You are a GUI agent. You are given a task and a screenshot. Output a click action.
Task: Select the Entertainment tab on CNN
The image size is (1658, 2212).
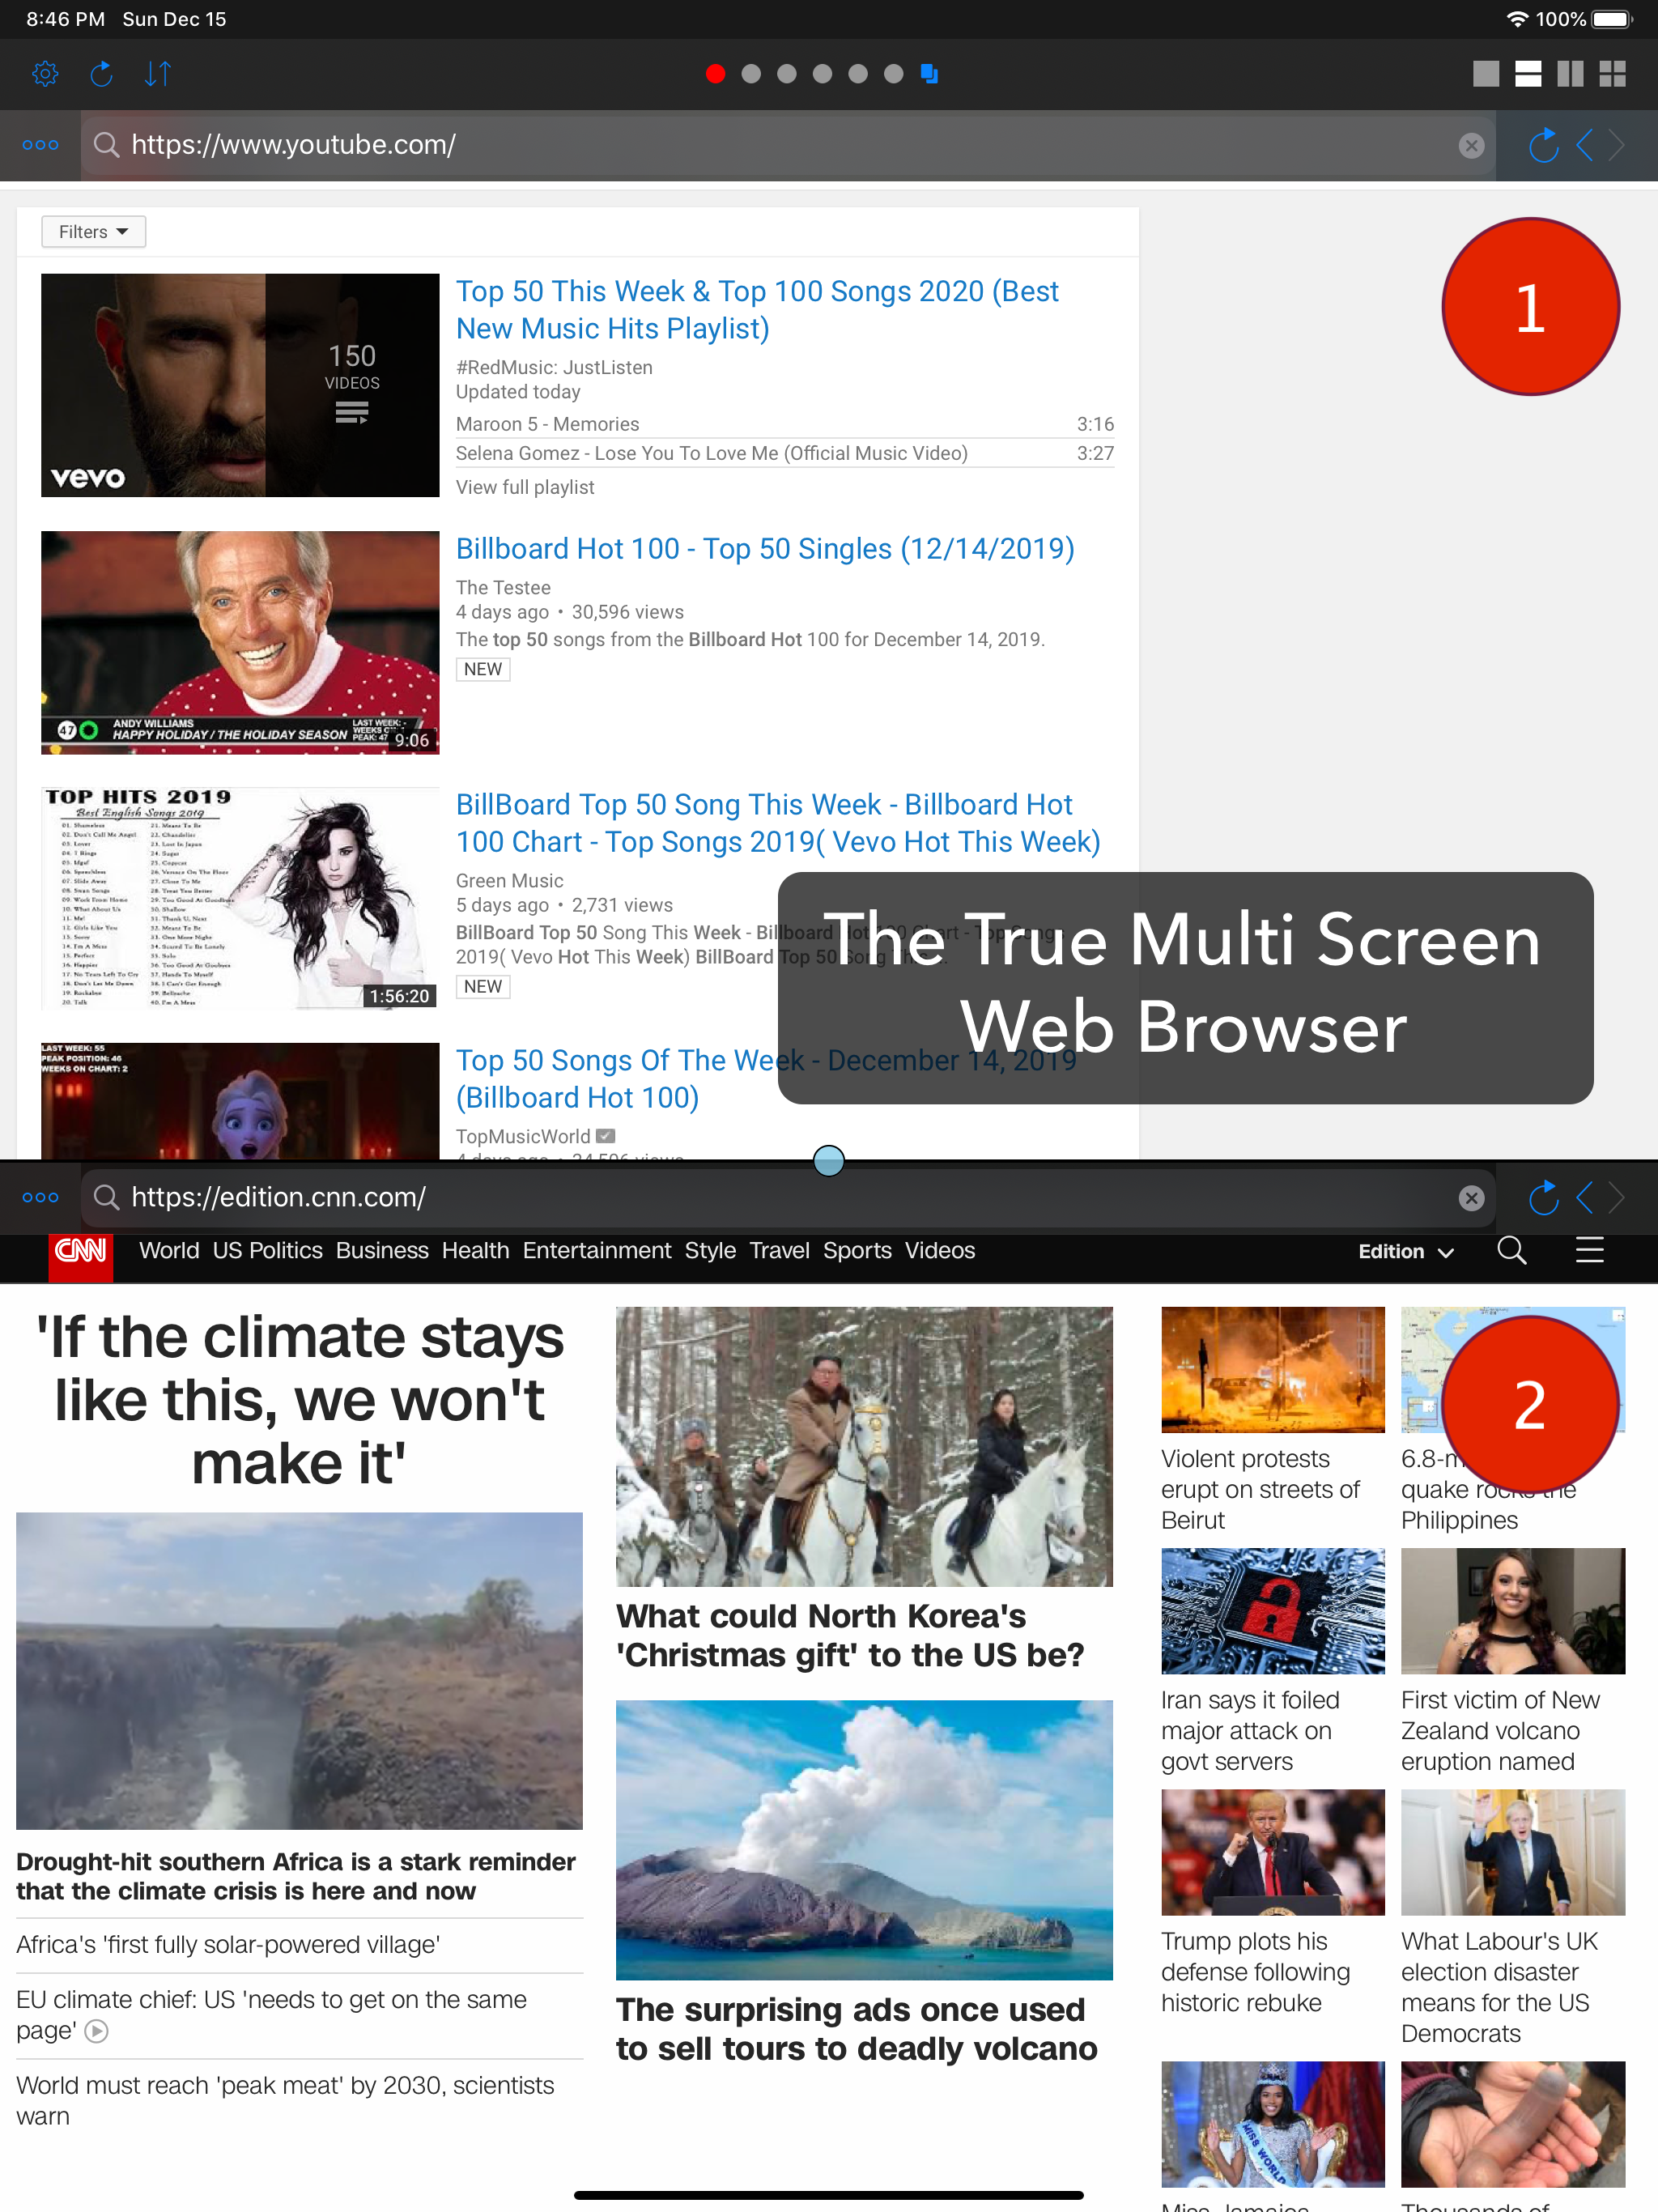[x=596, y=1251]
